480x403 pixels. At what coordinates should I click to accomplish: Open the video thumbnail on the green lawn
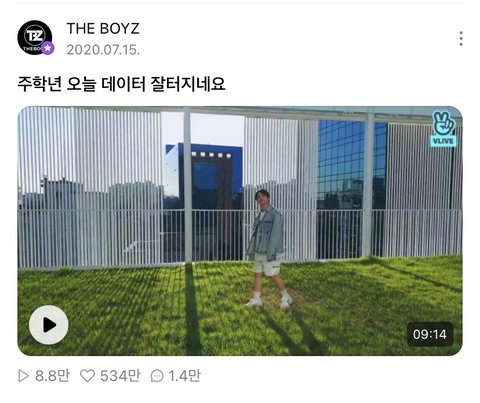point(240,231)
